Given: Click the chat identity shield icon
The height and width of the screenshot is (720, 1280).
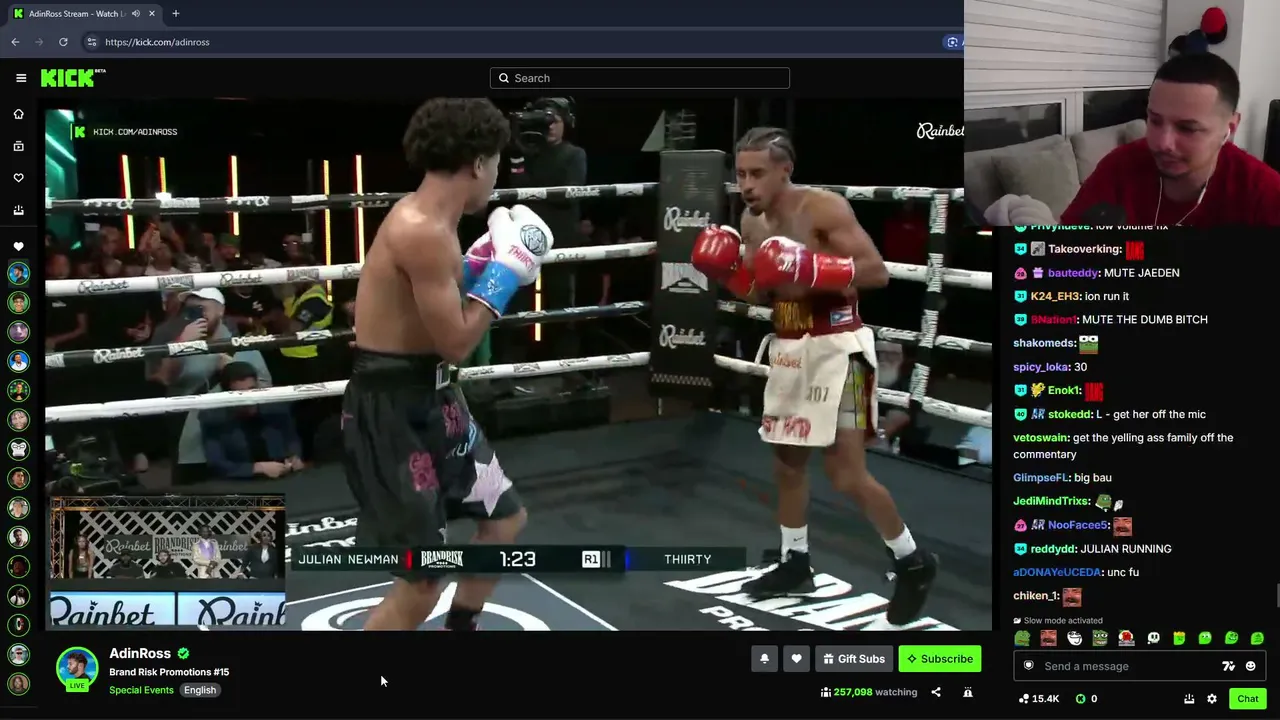Looking at the screenshot, I should tap(1029, 666).
